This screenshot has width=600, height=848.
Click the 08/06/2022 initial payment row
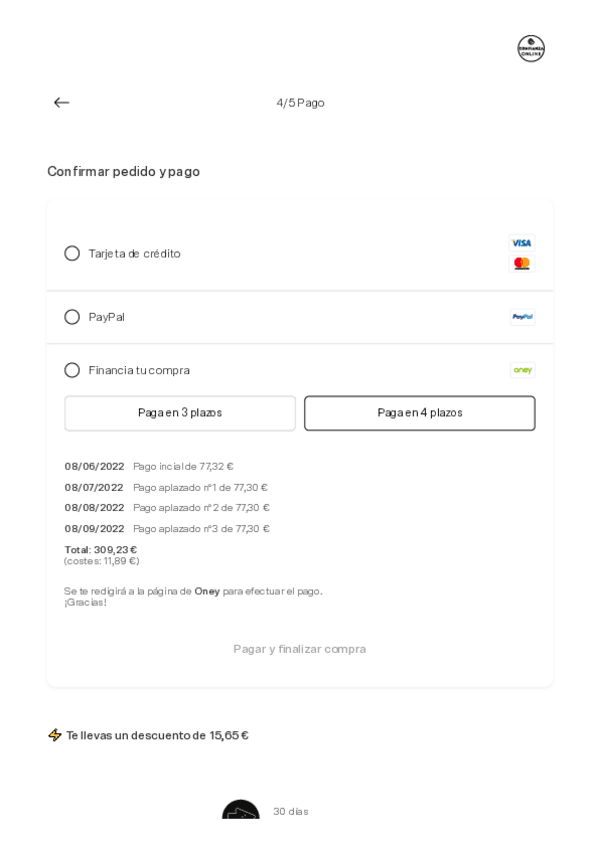(x=149, y=467)
